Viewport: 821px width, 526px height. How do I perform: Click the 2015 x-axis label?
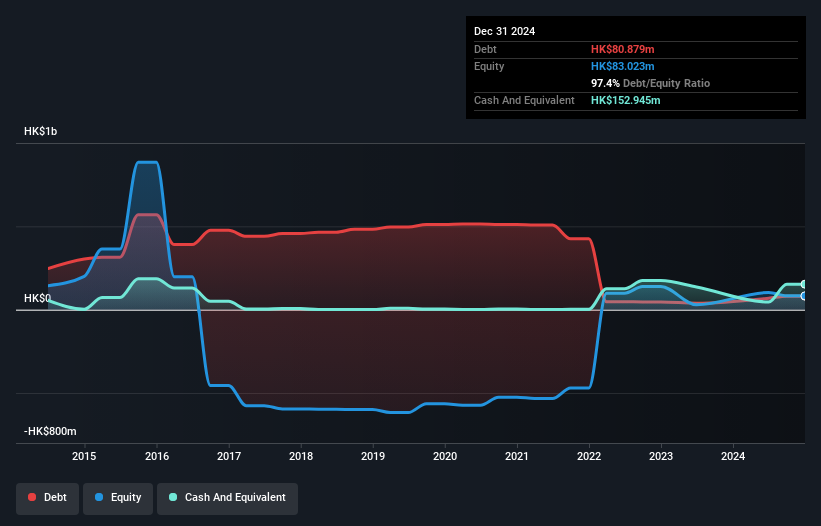pyautogui.click(x=84, y=456)
